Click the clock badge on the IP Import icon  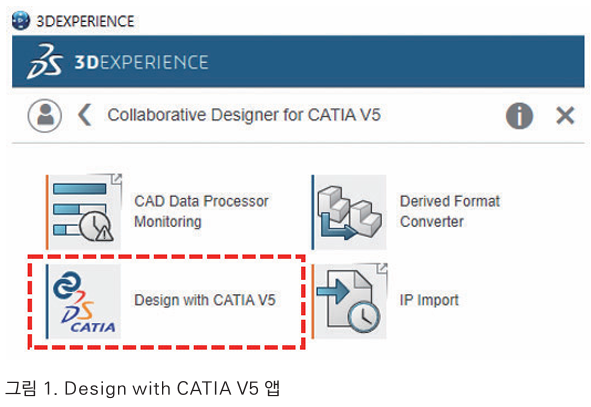[364, 317]
